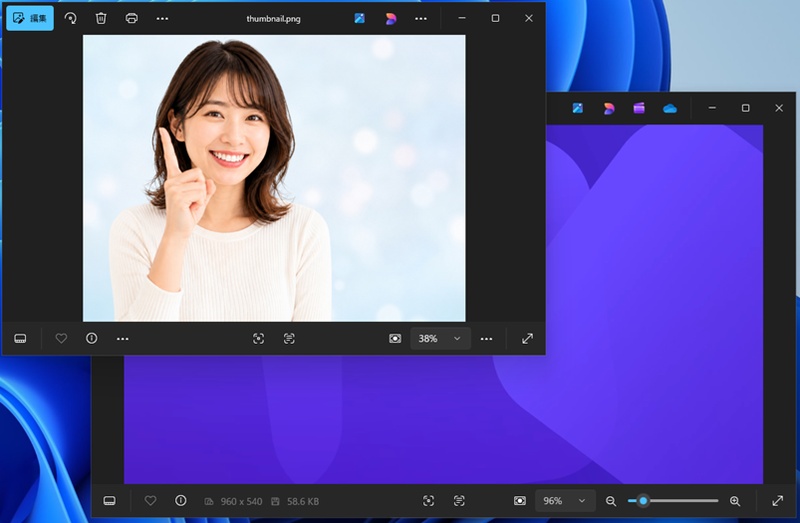The image size is (800, 523).
Task: Click the scan text icon in the back window
Action: click(x=459, y=501)
